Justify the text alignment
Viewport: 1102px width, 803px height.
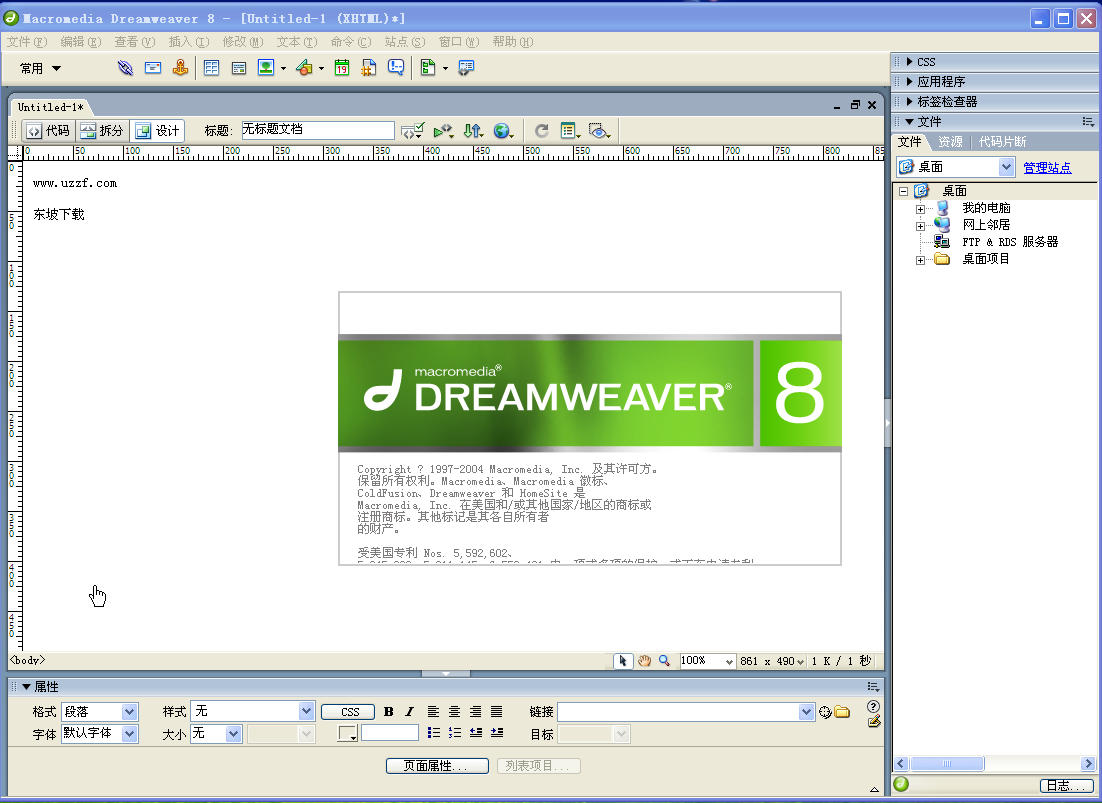coord(497,712)
